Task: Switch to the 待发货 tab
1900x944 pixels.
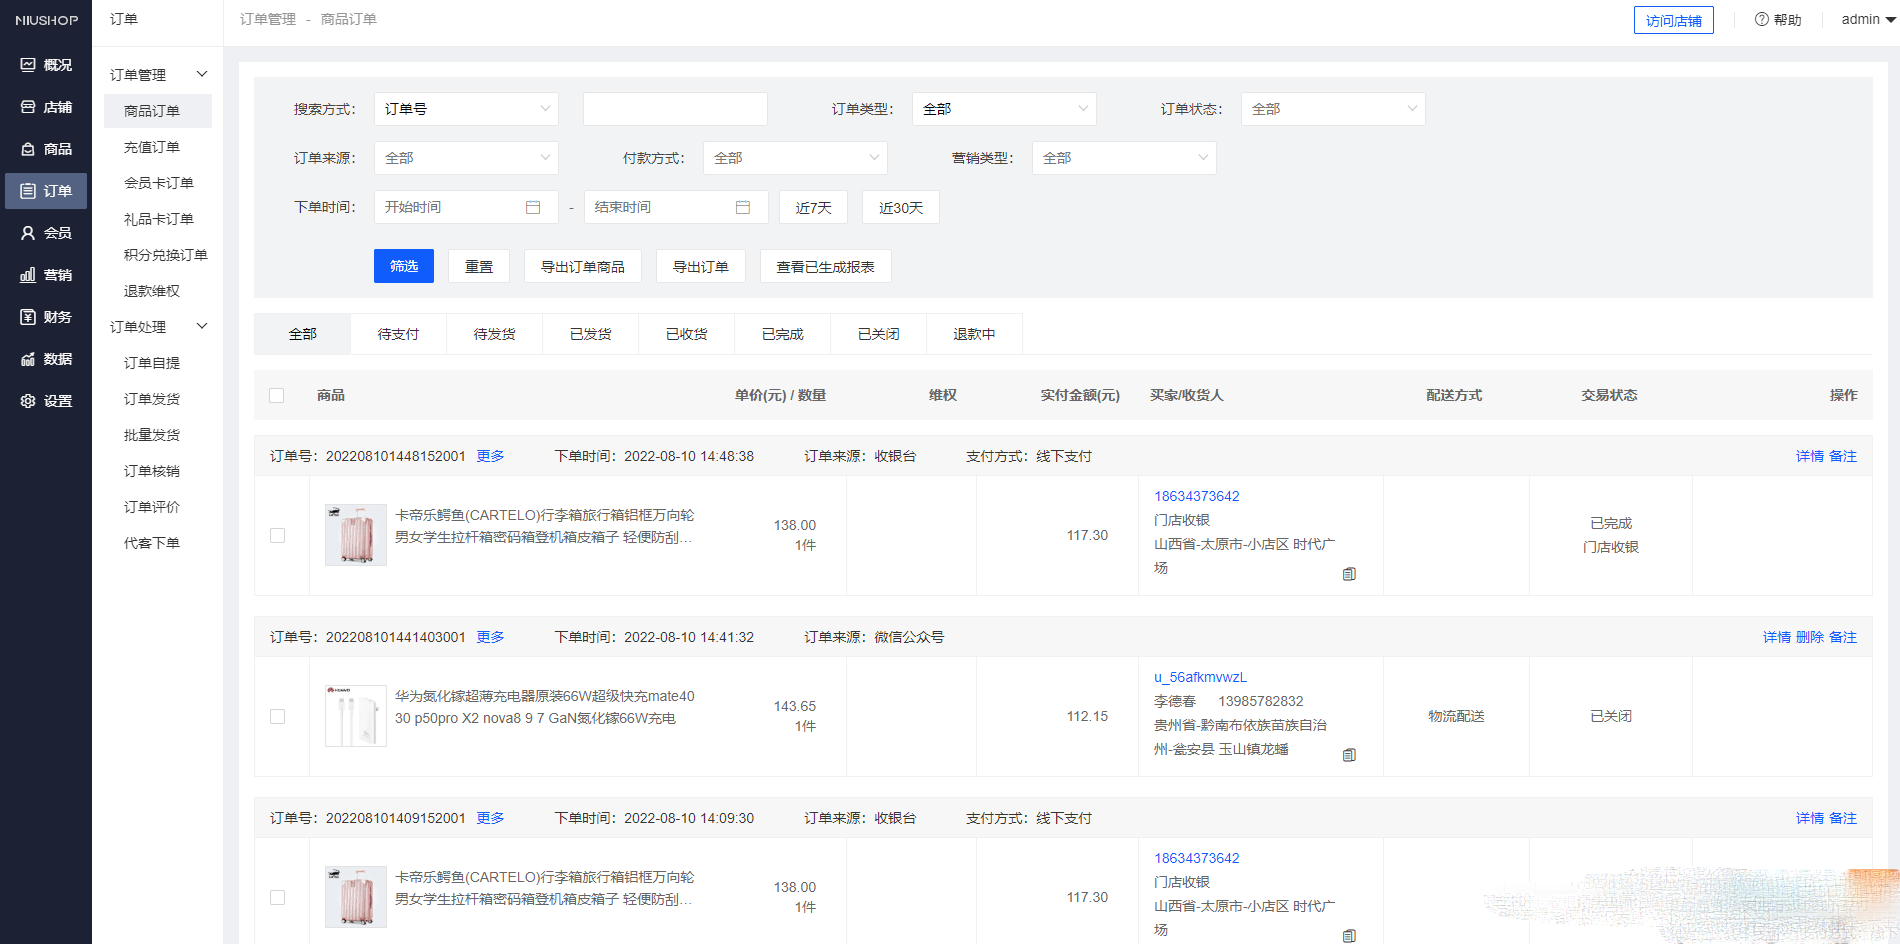Action: tap(495, 334)
